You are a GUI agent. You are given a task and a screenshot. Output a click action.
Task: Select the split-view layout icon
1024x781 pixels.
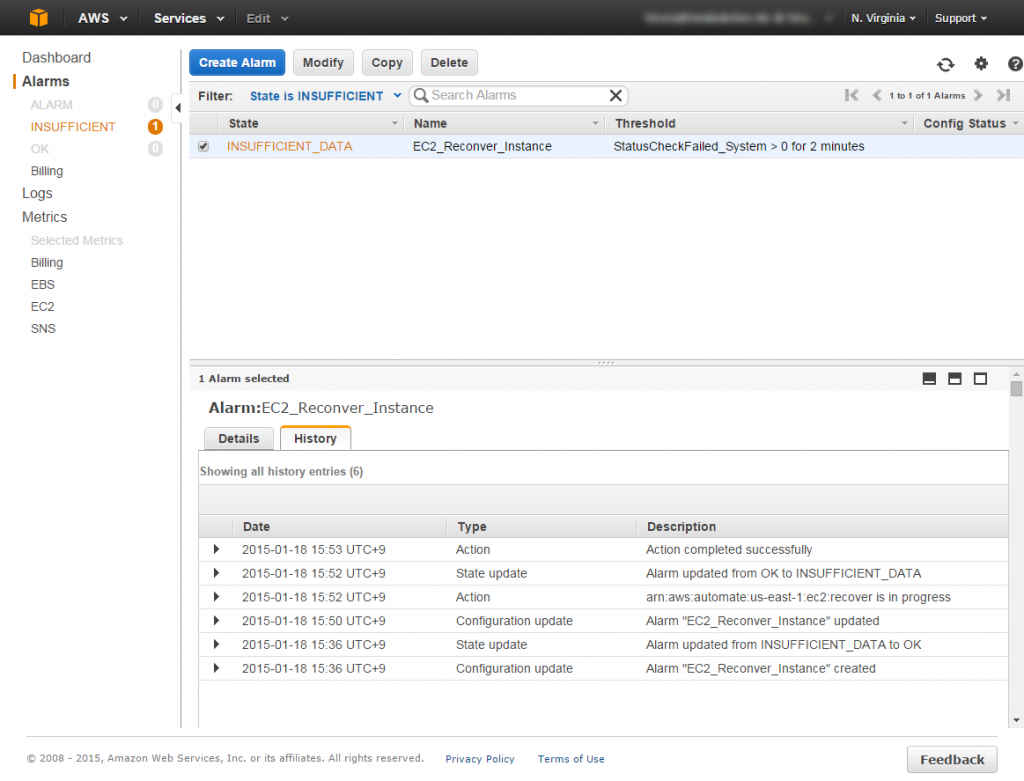point(954,378)
